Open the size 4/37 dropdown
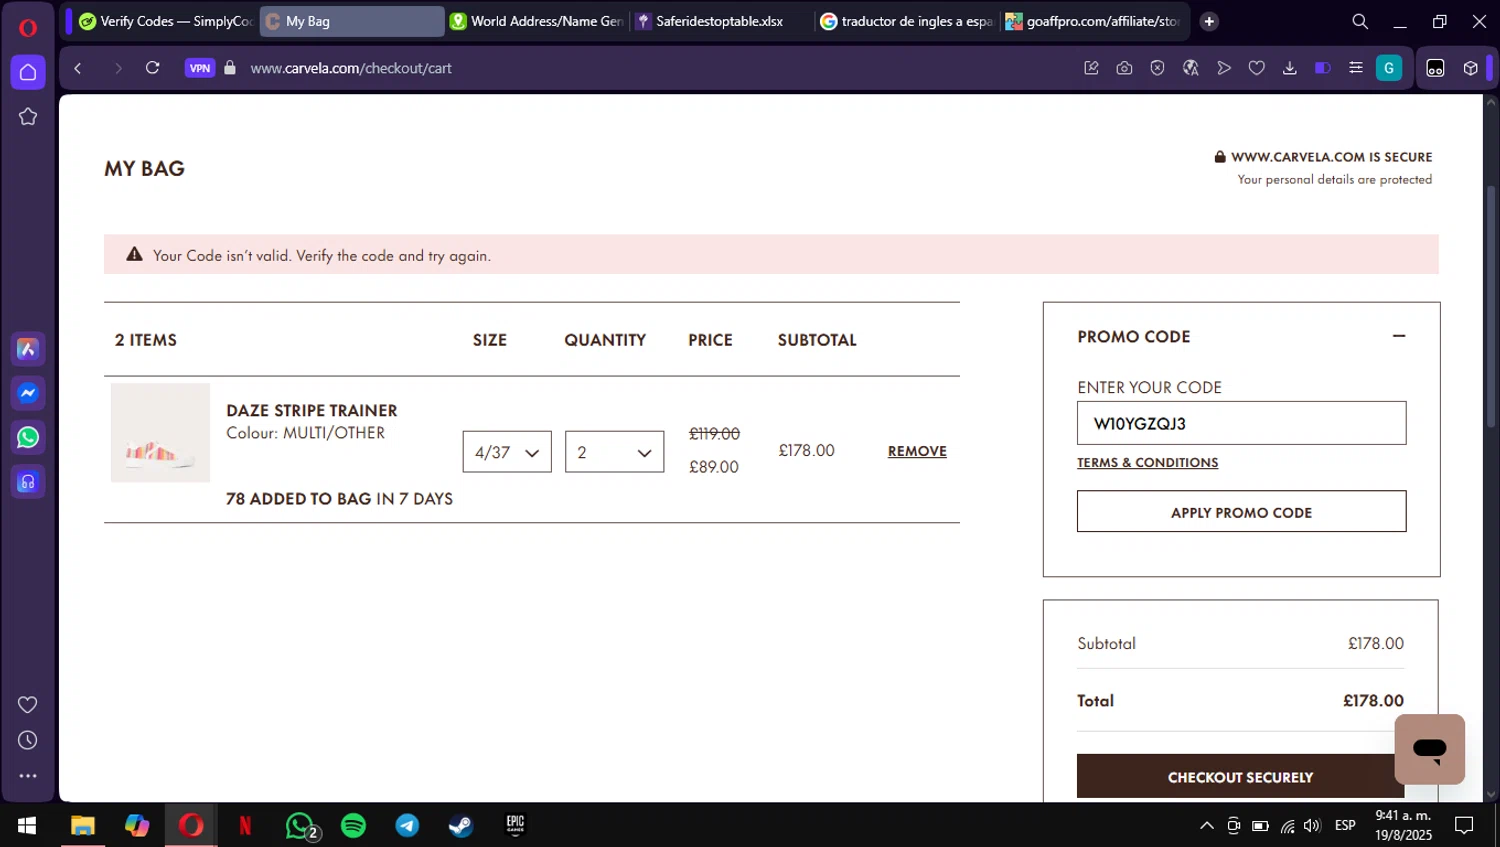This screenshot has height=847, width=1500. (x=507, y=452)
